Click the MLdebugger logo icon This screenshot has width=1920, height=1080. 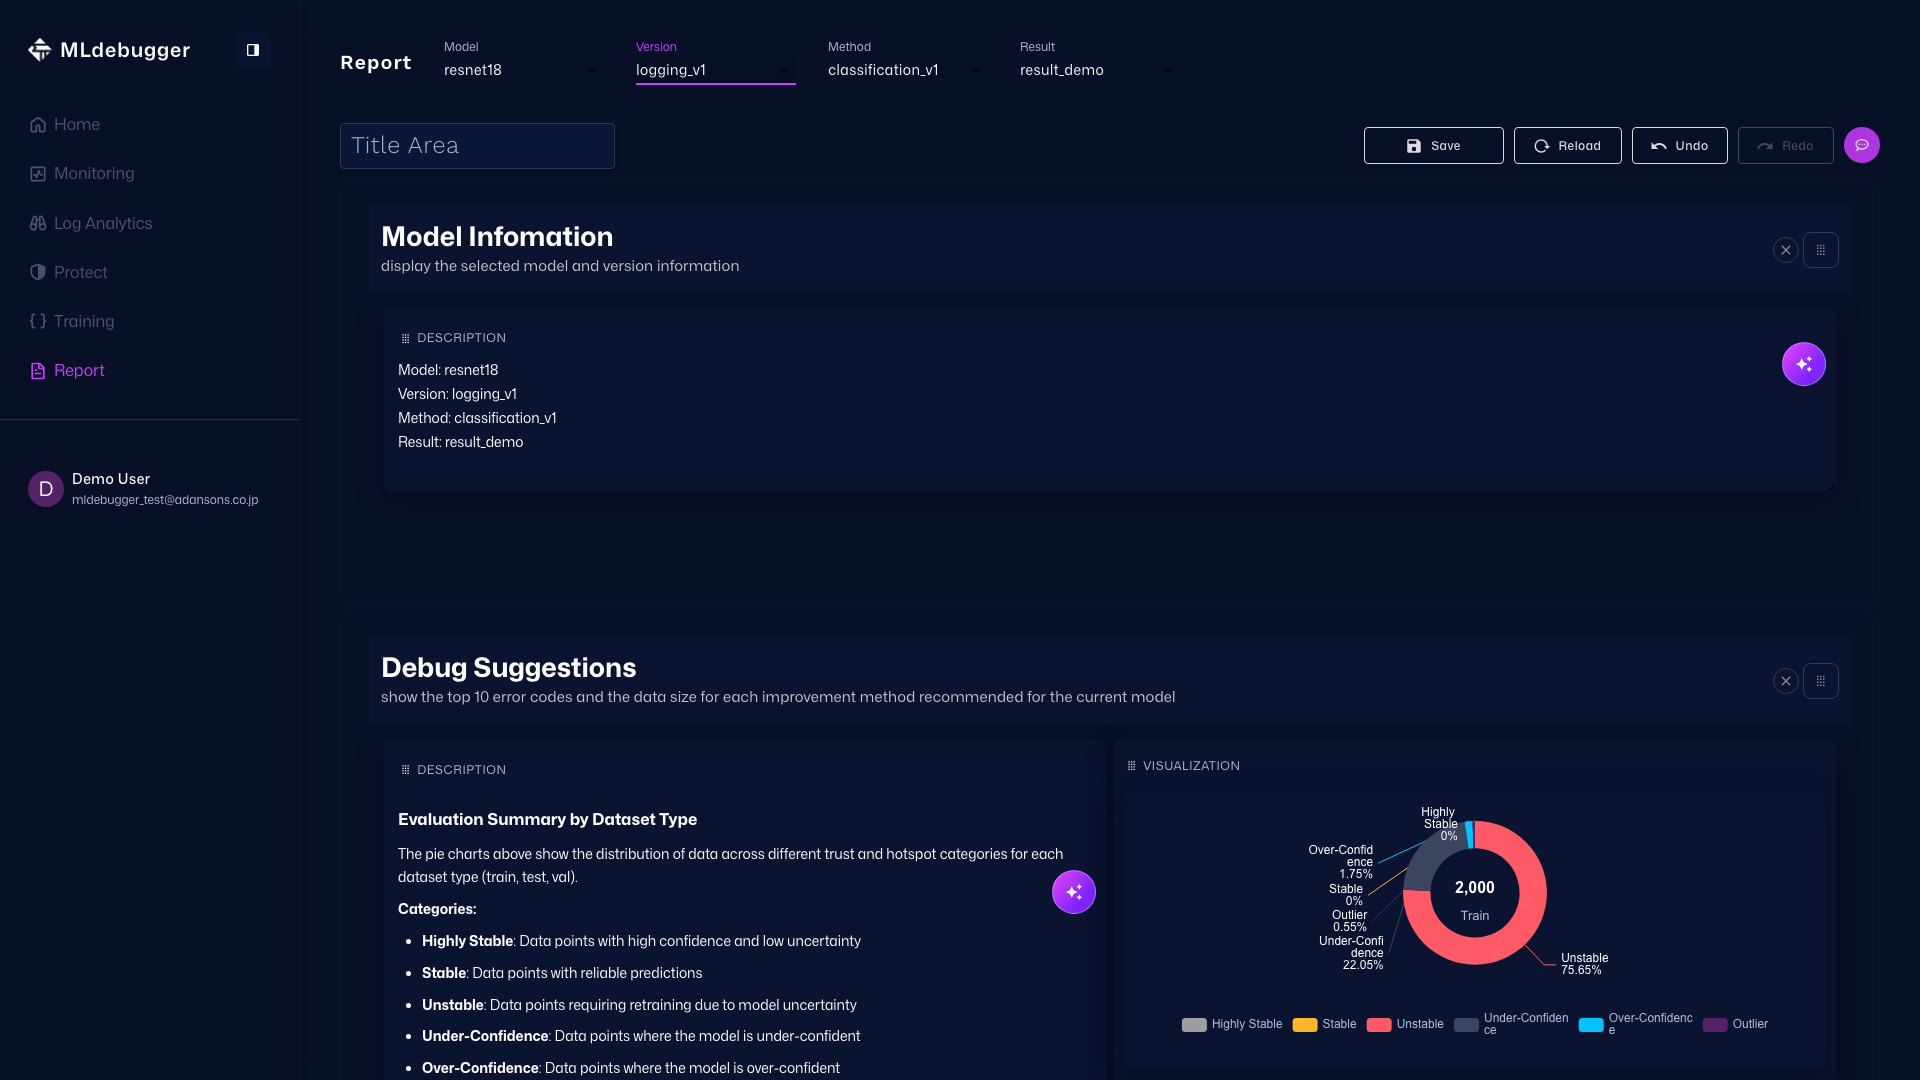tap(39, 50)
